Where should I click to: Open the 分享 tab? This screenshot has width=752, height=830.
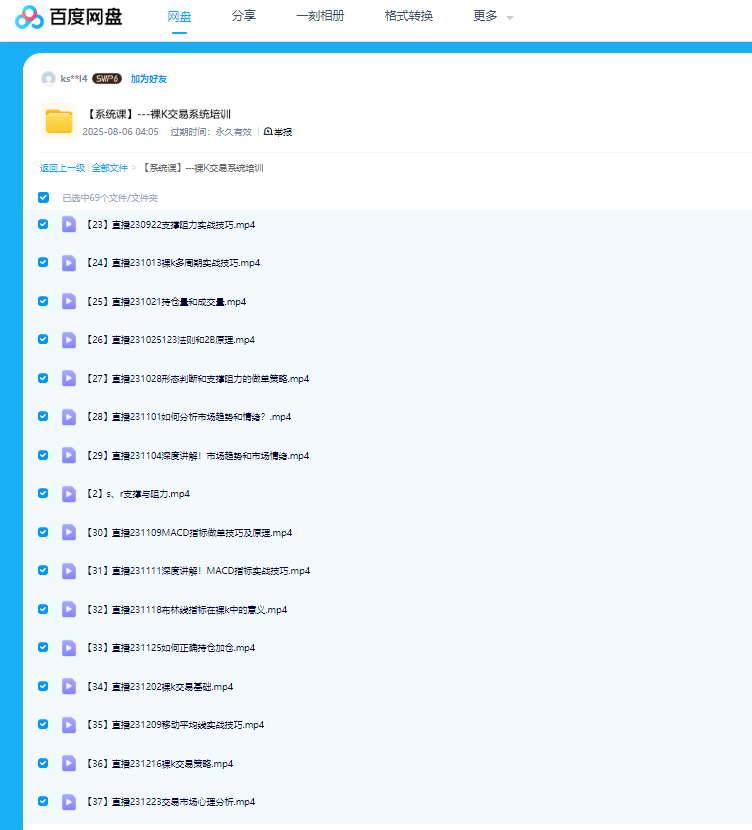coord(243,16)
